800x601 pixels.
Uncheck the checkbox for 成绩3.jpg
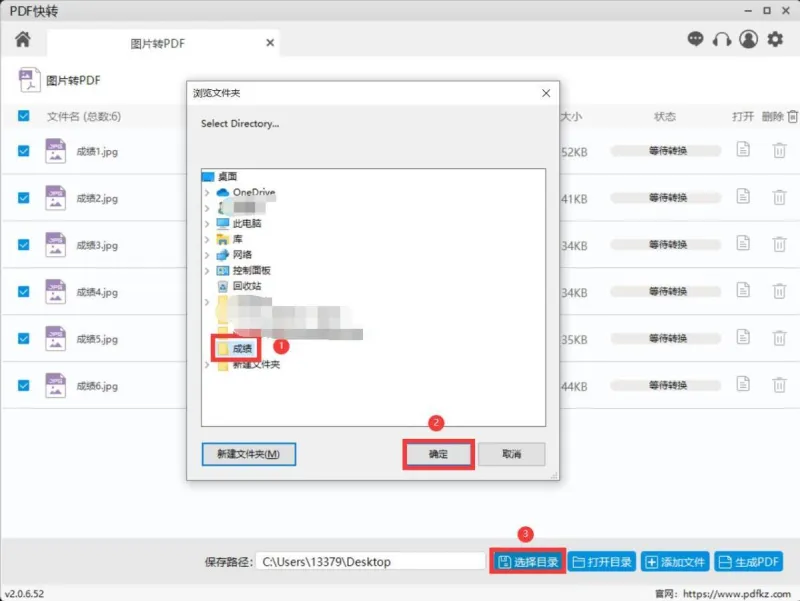pyautogui.click(x=23, y=245)
